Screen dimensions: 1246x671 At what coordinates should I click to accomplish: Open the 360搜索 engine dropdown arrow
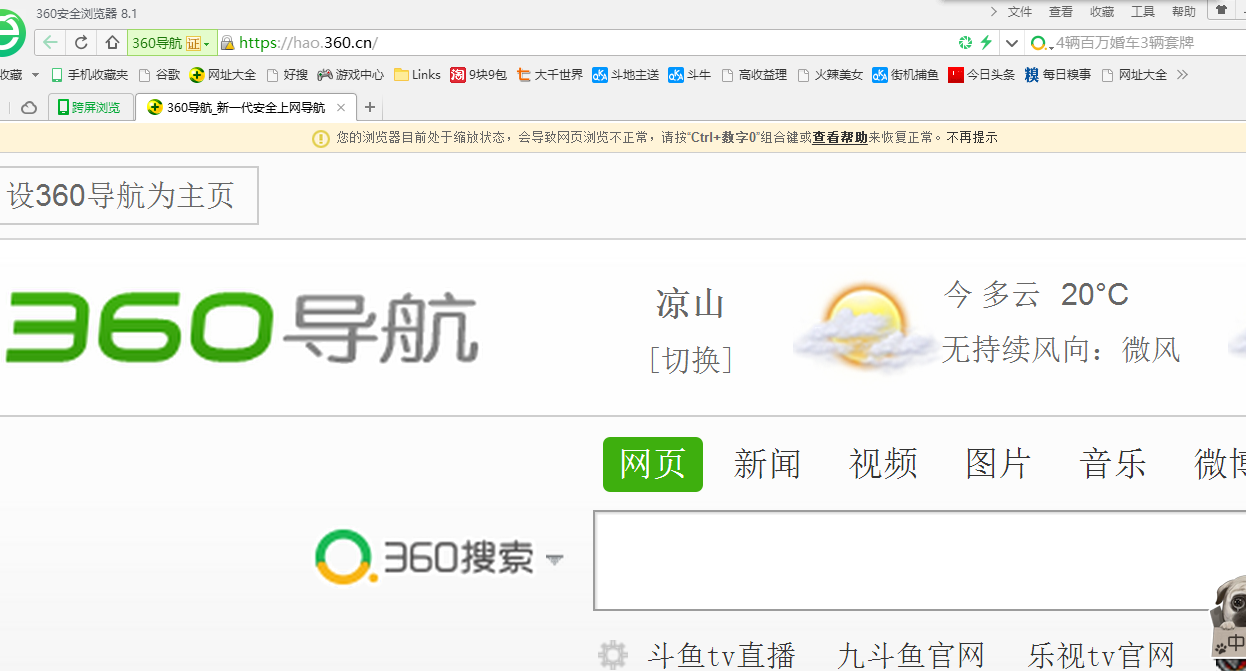tap(554, 559)
